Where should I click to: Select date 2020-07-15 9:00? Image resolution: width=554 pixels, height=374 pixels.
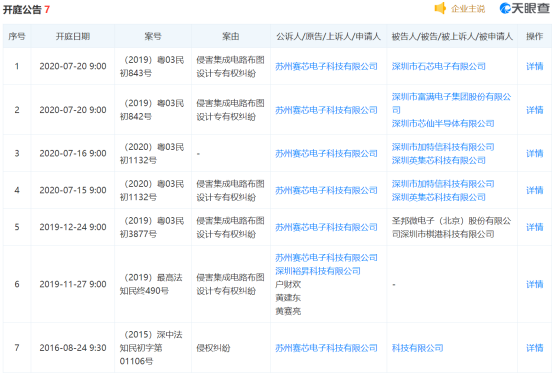tap(73, 190)
